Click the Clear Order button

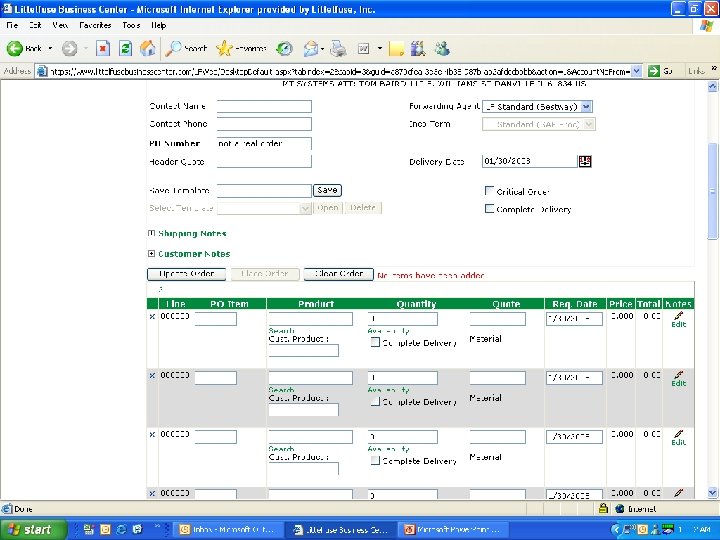coord(338,274)
